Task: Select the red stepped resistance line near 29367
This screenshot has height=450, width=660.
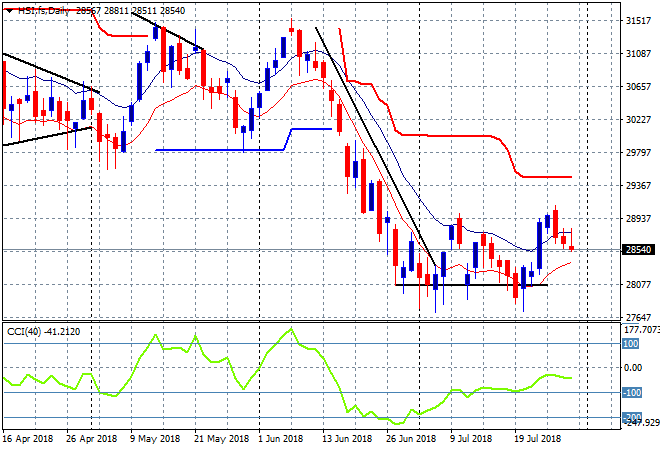Action: click(547, 177)
